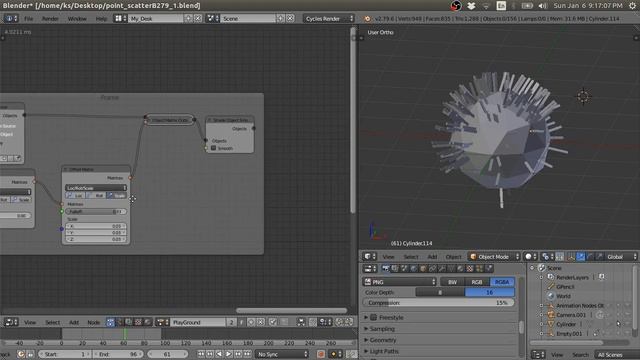
Task: Open the Cycles Render engine dropdown
Action: (329, 19)
